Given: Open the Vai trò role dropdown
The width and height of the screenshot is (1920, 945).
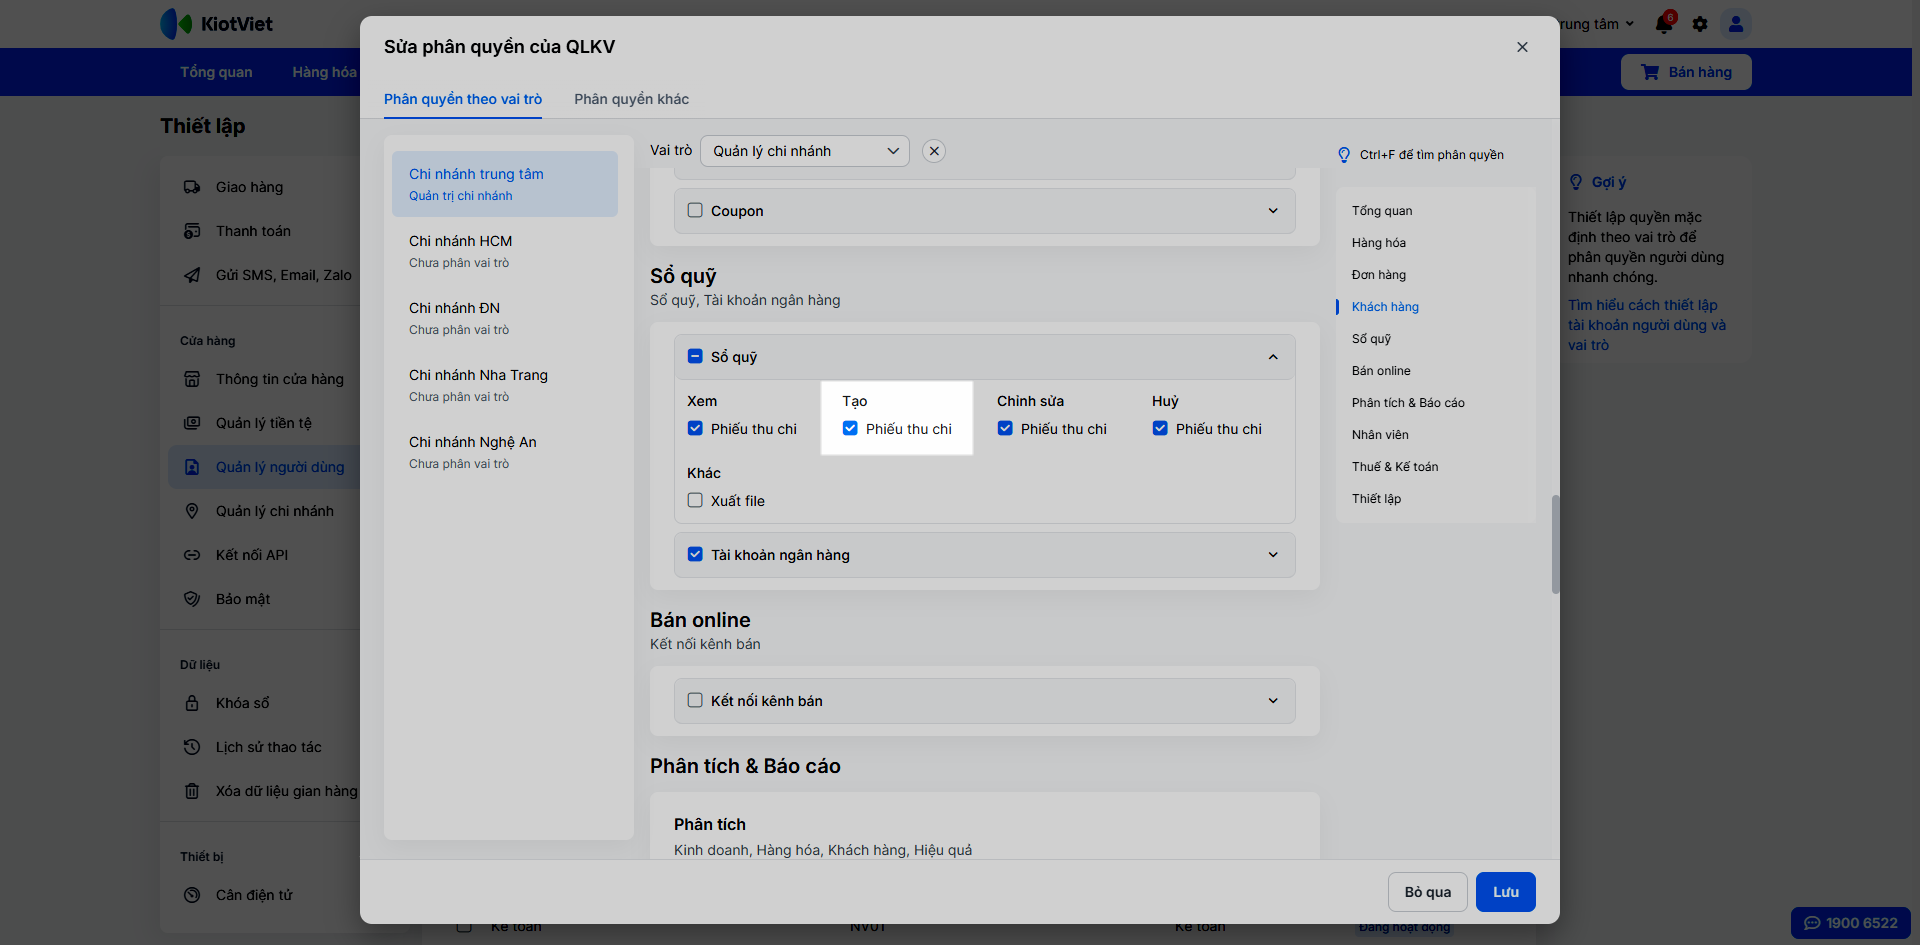Looking at the screenshot, I should tap(804, 151).
